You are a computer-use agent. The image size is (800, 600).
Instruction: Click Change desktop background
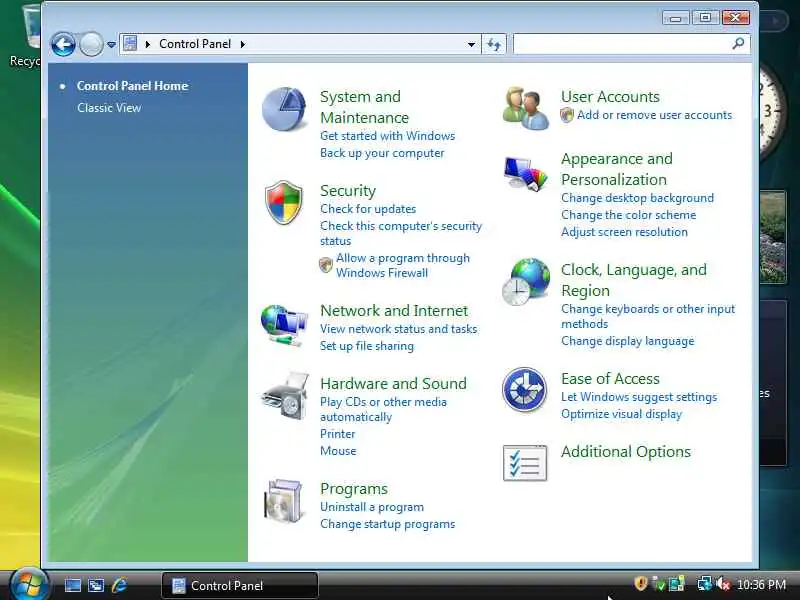[x=637, y=197]
